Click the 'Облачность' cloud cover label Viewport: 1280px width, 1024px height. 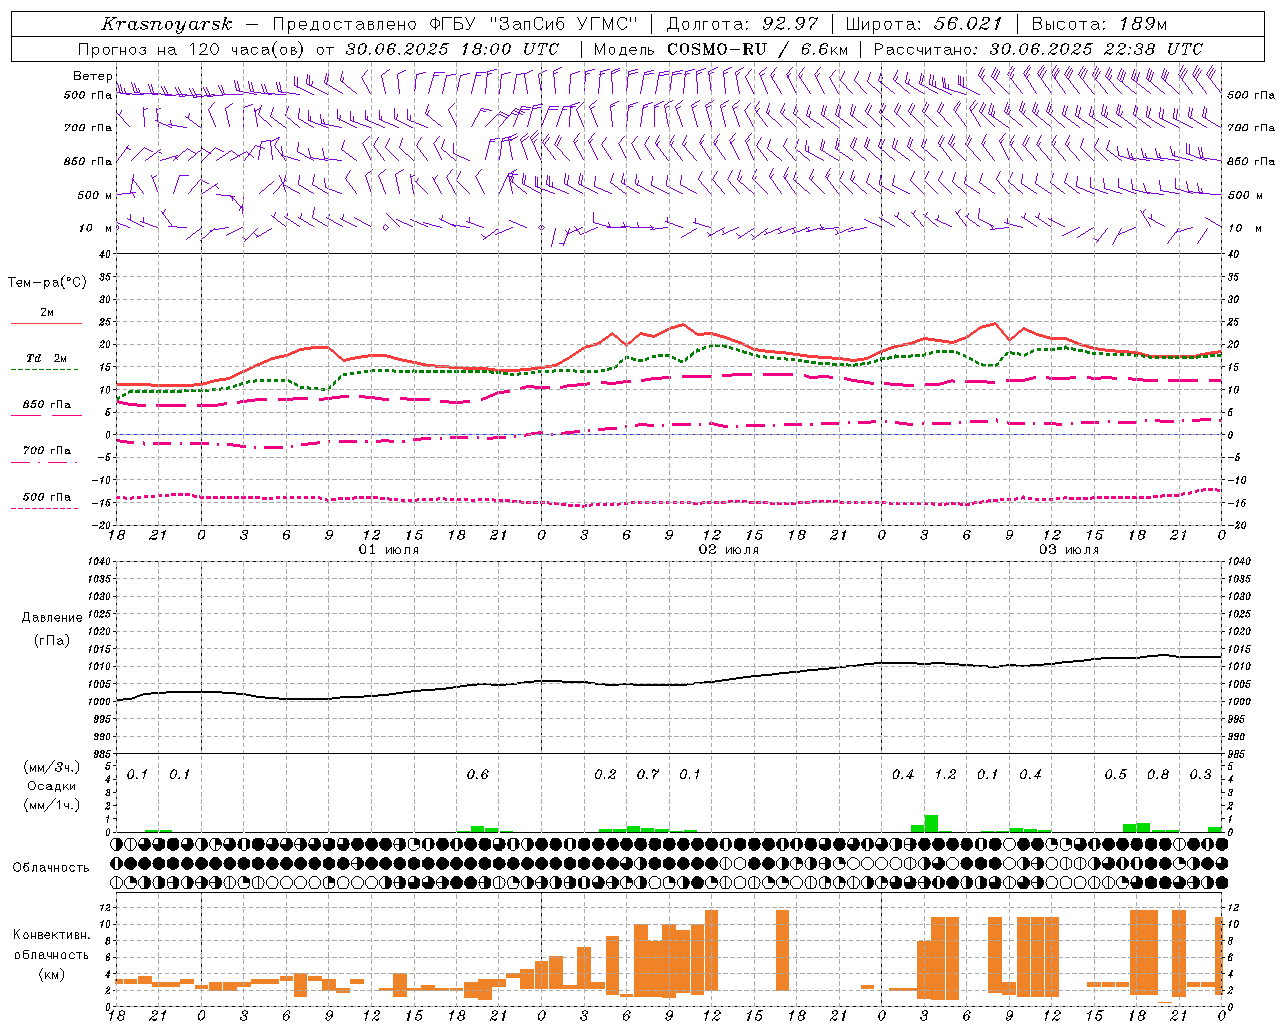pos(51,868)
